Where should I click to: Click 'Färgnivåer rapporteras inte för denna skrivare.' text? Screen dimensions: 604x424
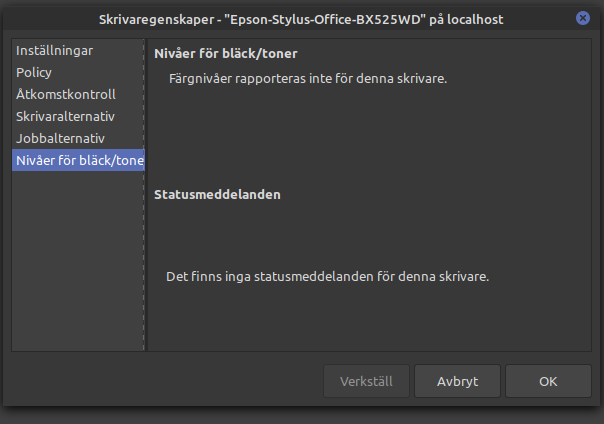click(x=308, y=79)
